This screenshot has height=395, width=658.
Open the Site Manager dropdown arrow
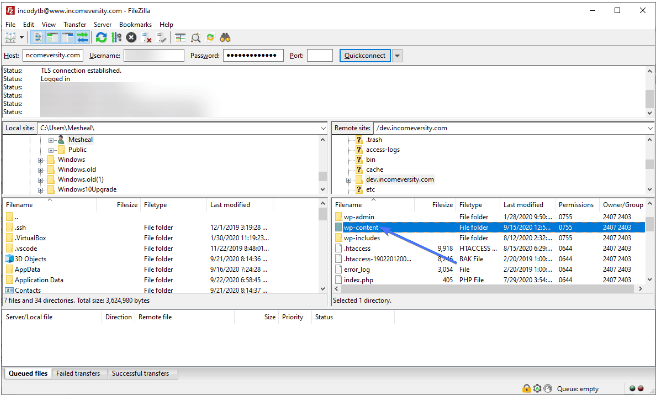click(22, 38)
